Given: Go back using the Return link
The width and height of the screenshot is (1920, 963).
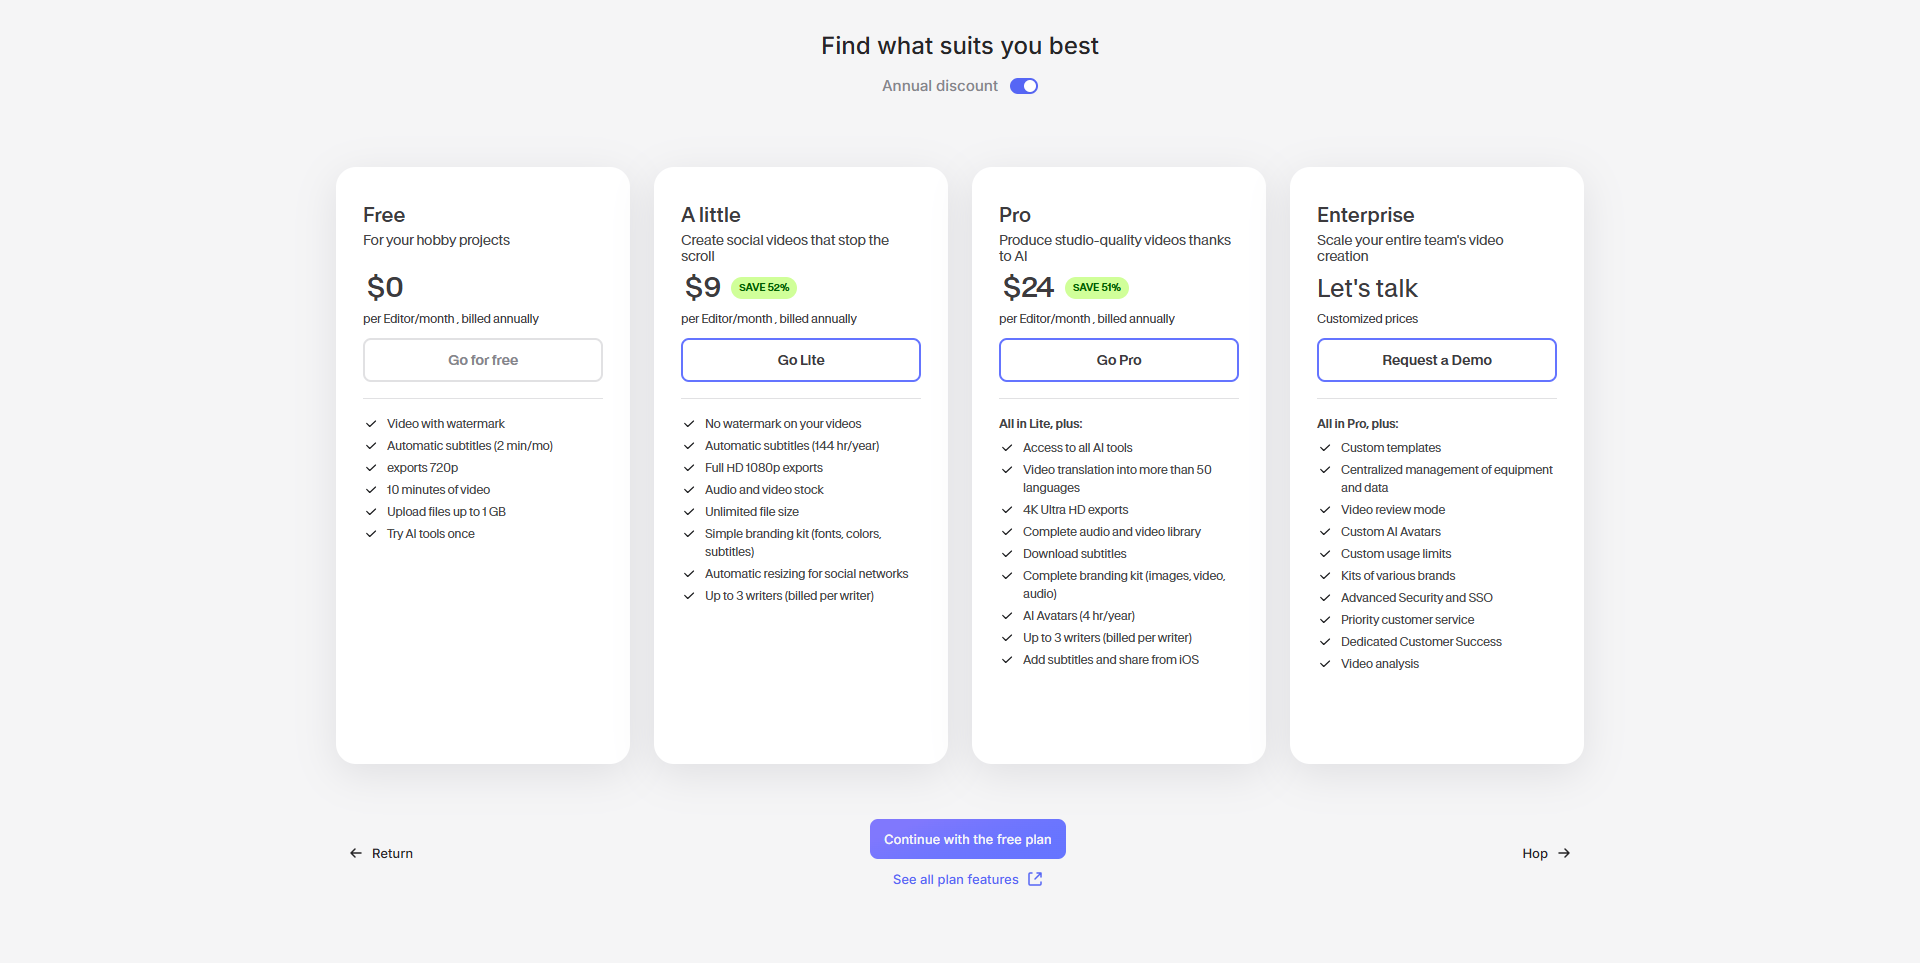Looking at the screenshot, I should [392, 853].
